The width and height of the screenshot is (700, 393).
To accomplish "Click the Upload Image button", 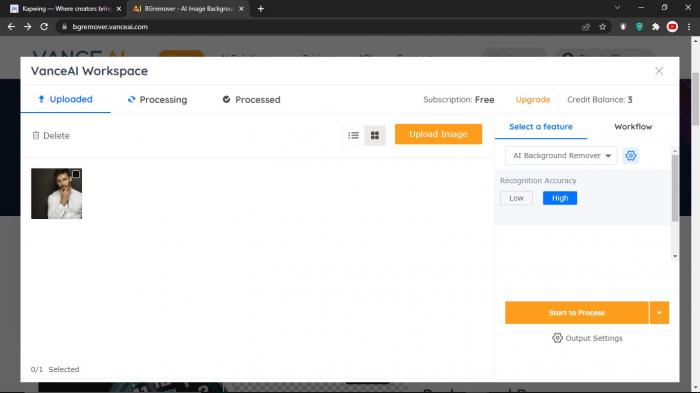I will tap(438, 134).
